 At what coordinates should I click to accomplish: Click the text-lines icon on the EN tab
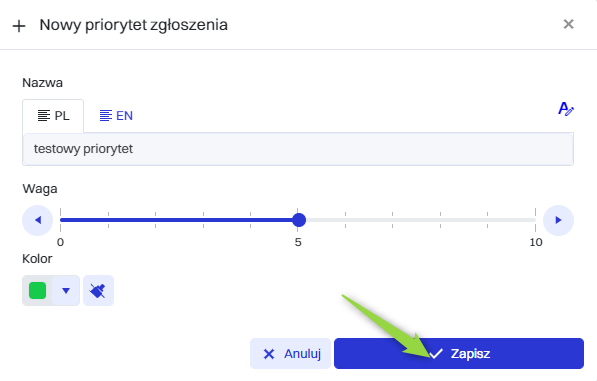coord(106,116)
